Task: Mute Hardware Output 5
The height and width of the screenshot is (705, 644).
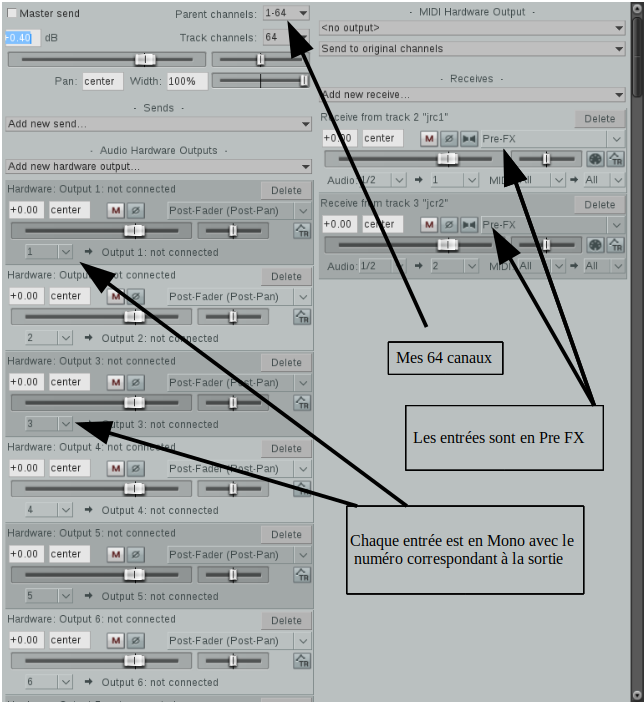Action: [116, 554]
